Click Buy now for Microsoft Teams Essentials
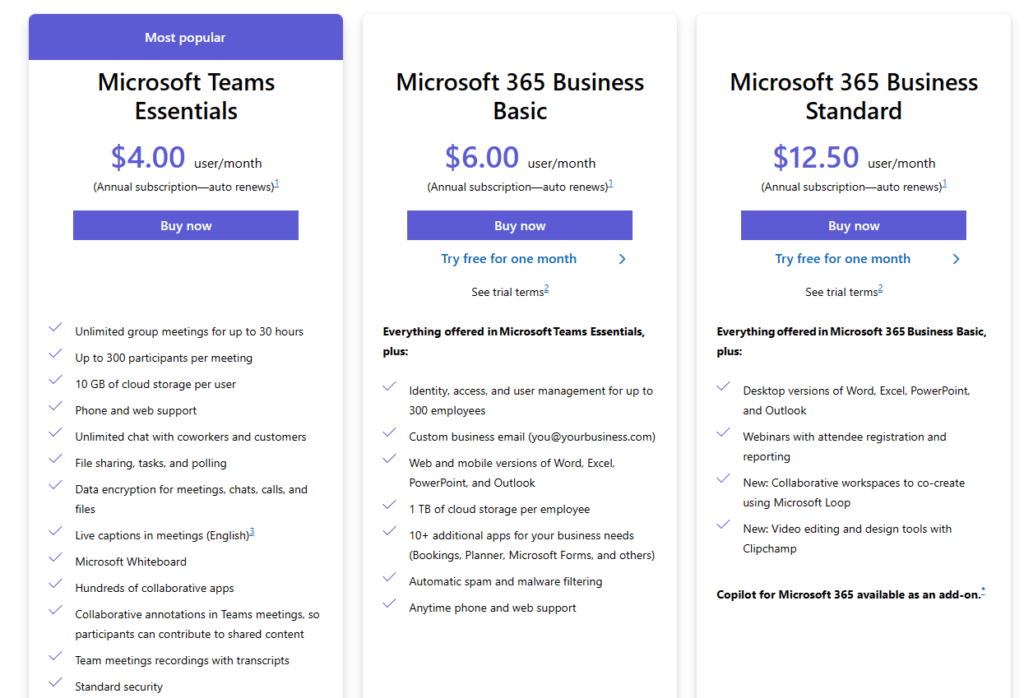1024x698 pixels. (x=185, y=225)
